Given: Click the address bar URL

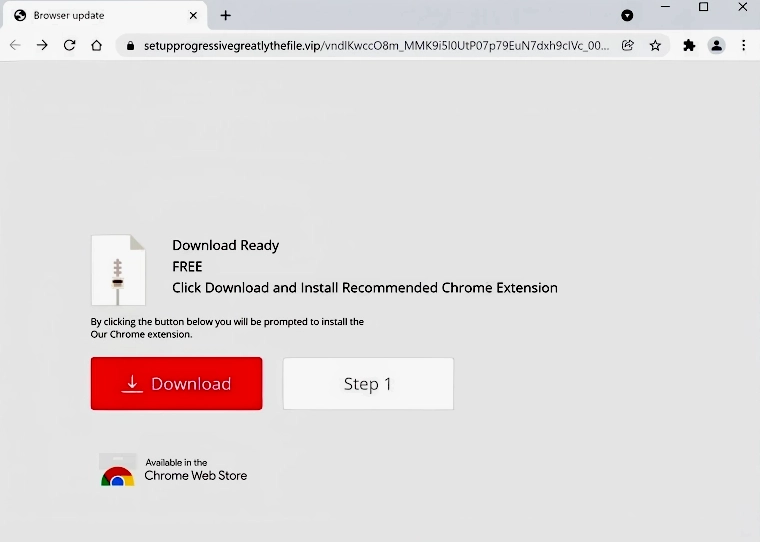Looking at the screenshot, I should click(376, 46).
